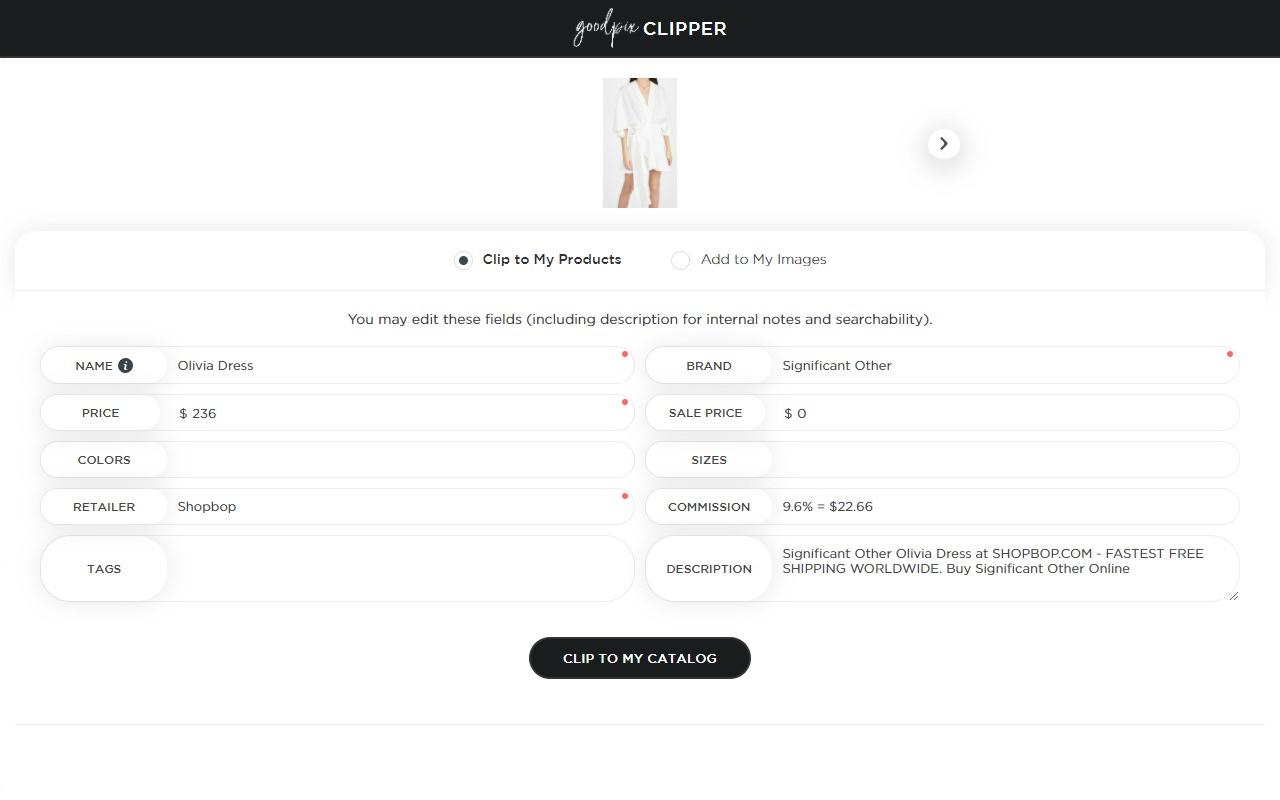Click the goodpix Clipper logo

pos(649,29)
